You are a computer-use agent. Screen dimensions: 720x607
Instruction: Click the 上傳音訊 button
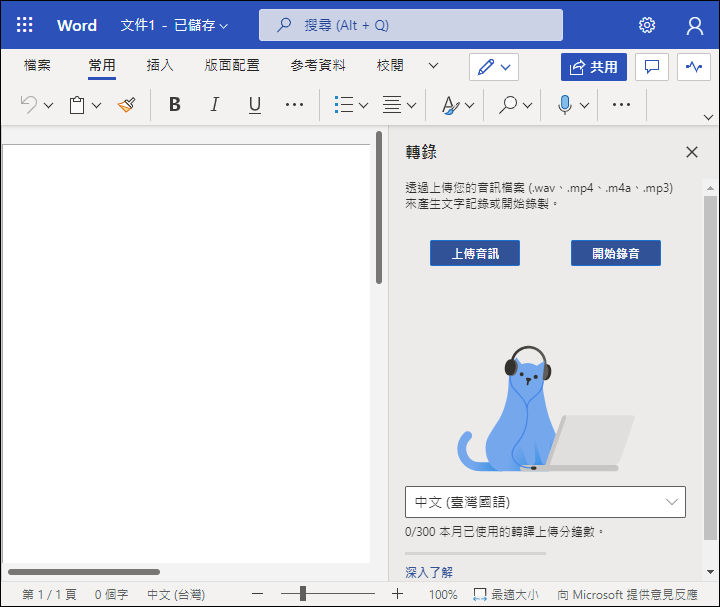coord(475,253)
